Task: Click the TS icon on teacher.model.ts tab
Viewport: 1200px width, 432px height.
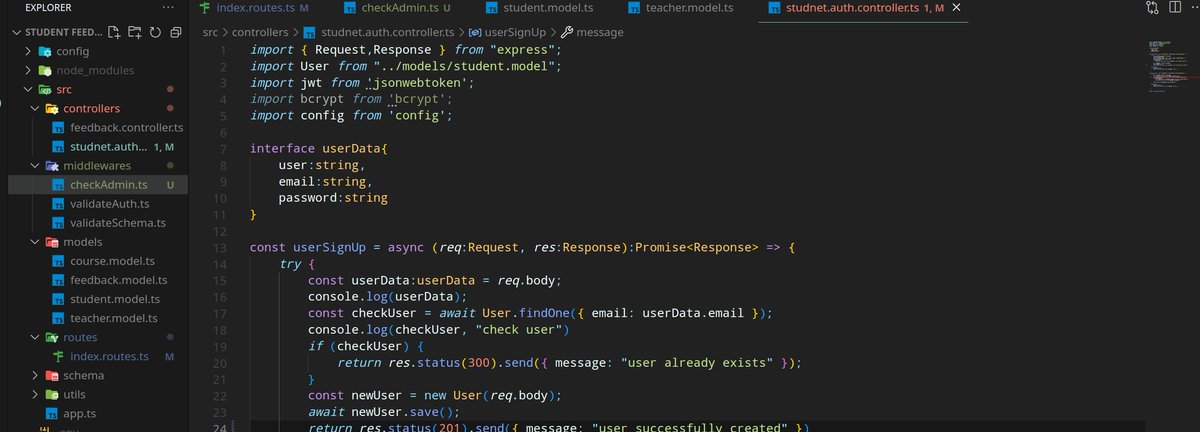Action: (635, 8)
